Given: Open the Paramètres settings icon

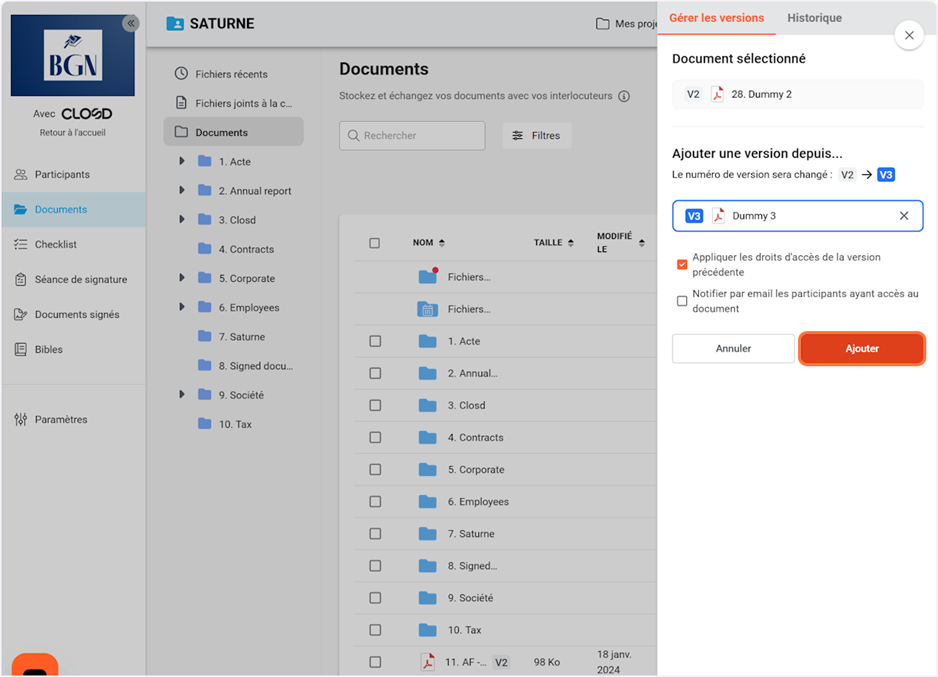Looking at the screenshot, I should 21,420.
